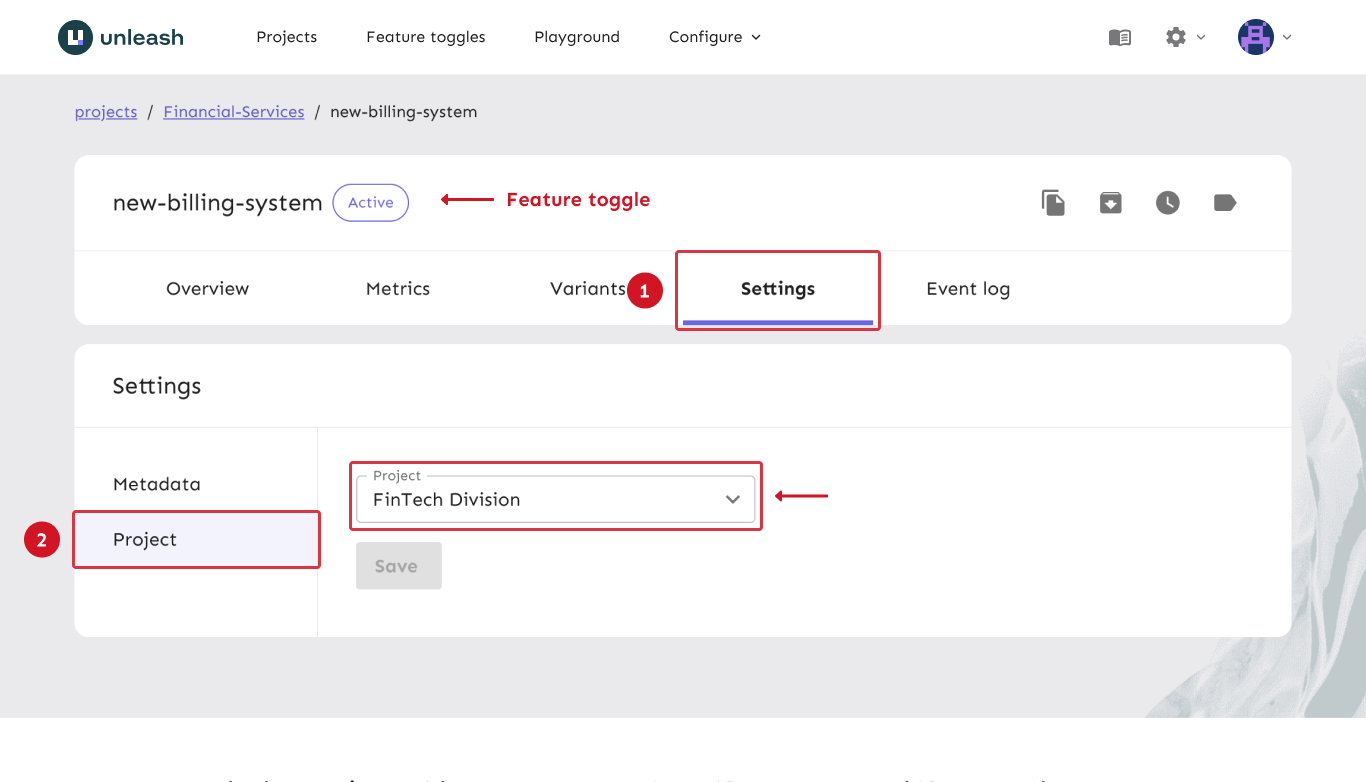Open Feature toggles in top navigation
1366x782 pixels.
(425, 37)
